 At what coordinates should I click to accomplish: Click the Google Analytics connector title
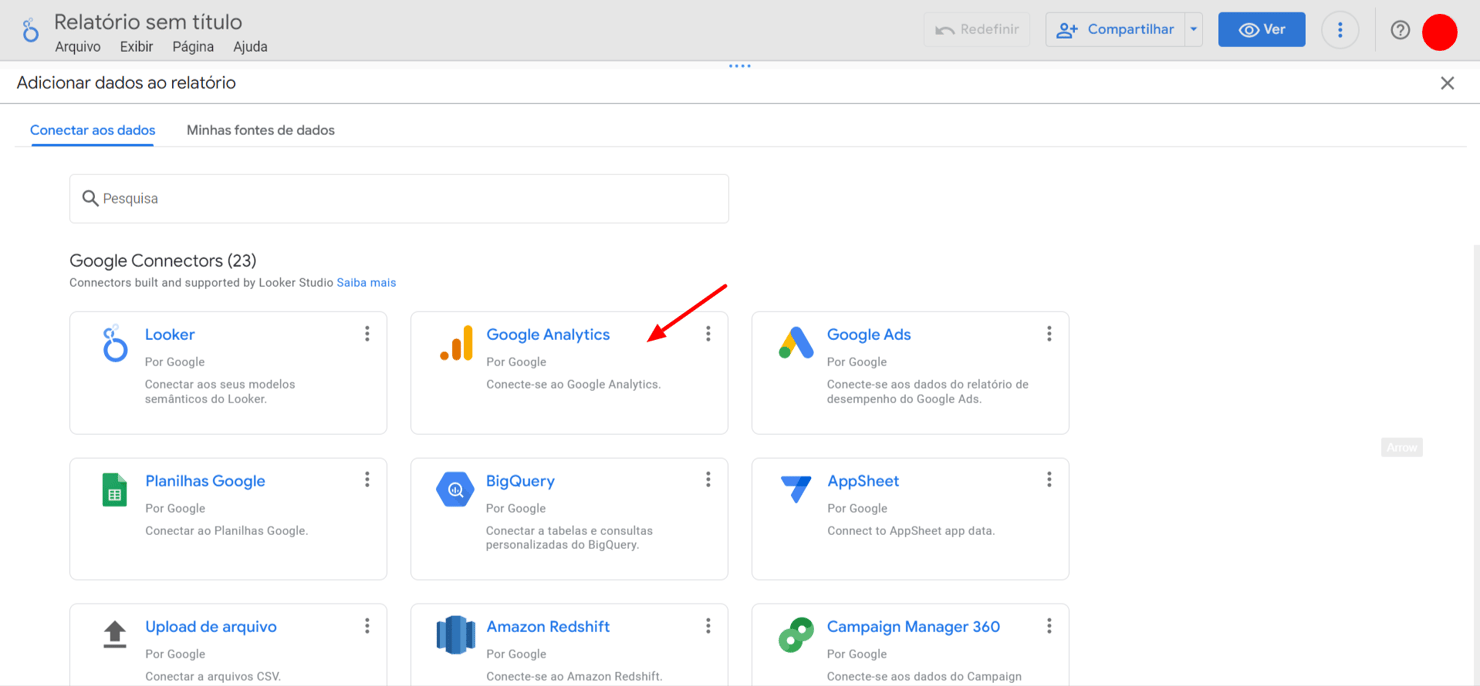(548, 334)
